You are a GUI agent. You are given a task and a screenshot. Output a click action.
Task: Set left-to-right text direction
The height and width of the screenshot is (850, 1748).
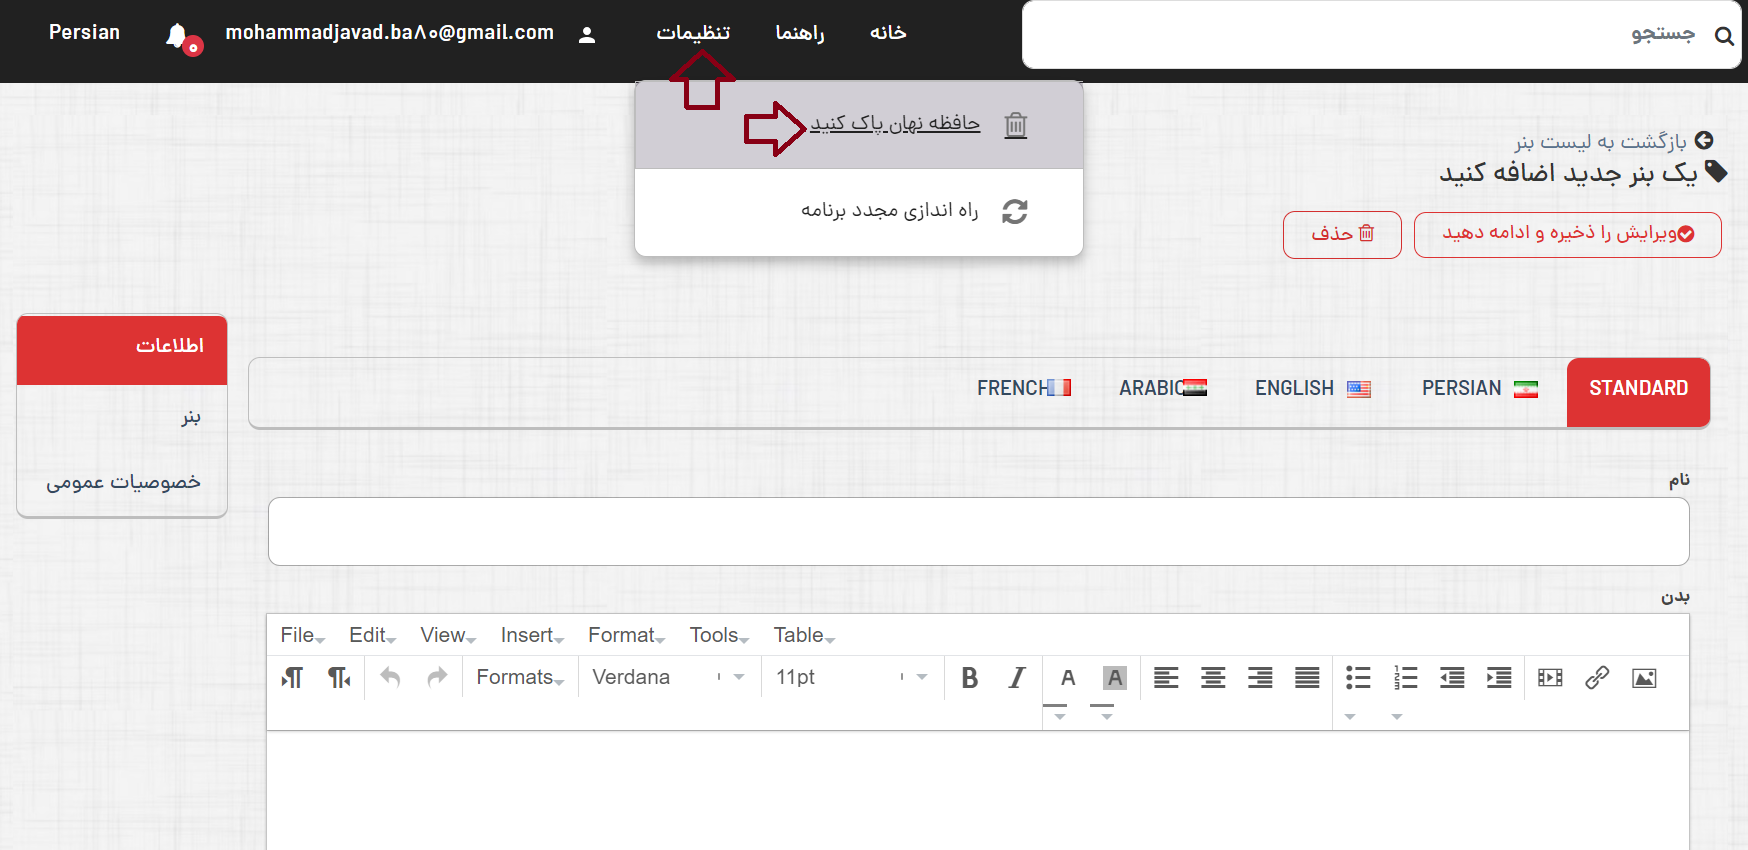[292, 678]
